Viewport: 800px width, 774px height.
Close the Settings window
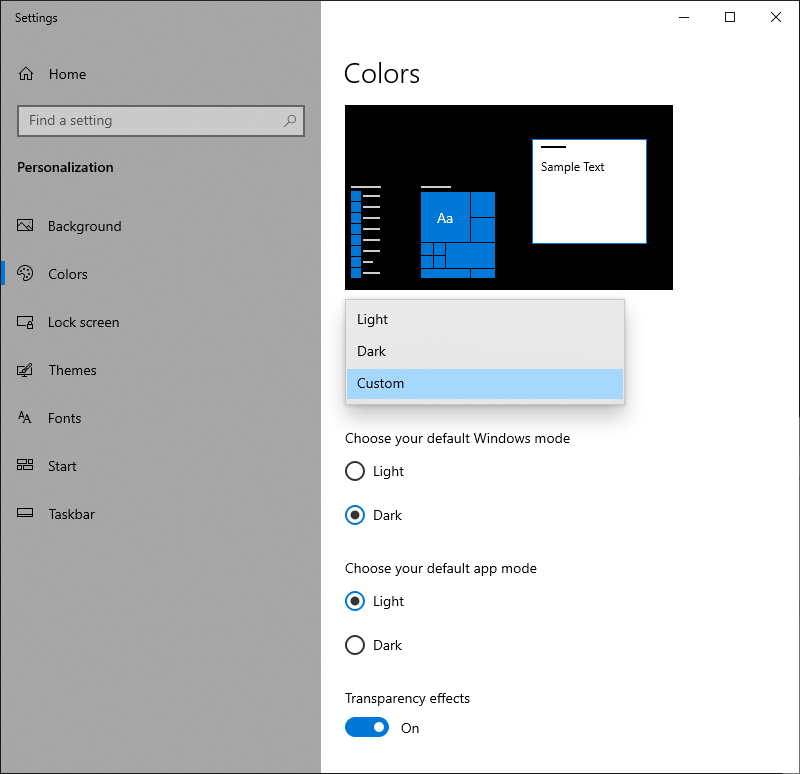click(776, 17)
